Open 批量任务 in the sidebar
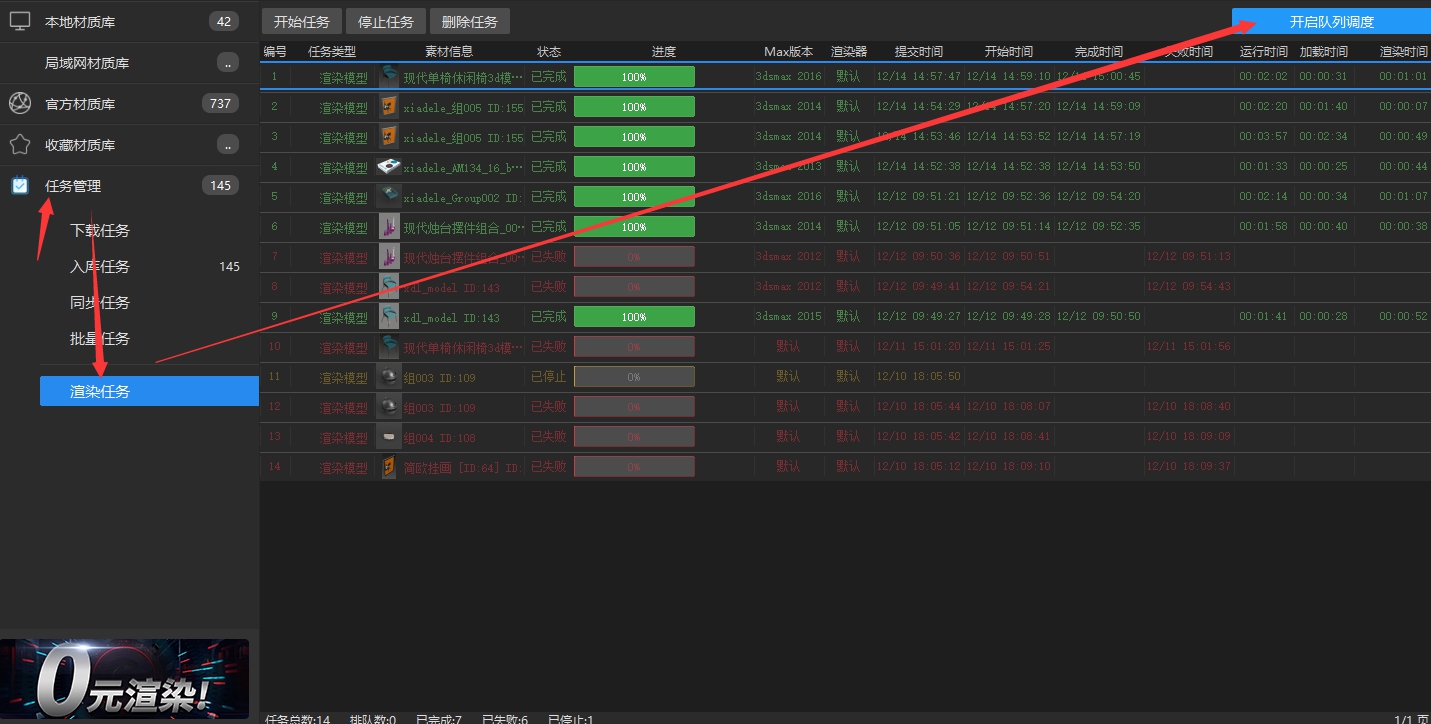Screen dimensions: 1431x724 (100, 339)
